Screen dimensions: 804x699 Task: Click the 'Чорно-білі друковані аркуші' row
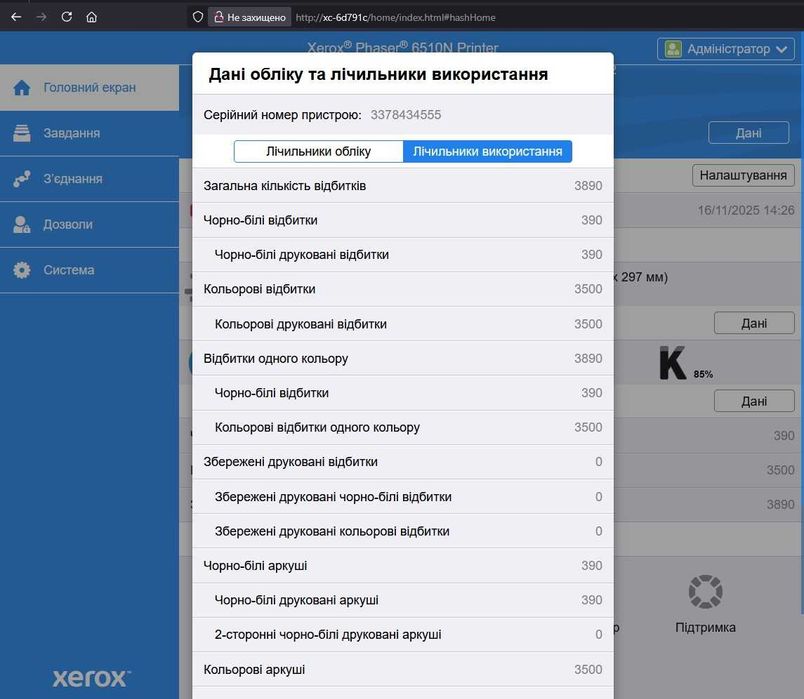403,600
